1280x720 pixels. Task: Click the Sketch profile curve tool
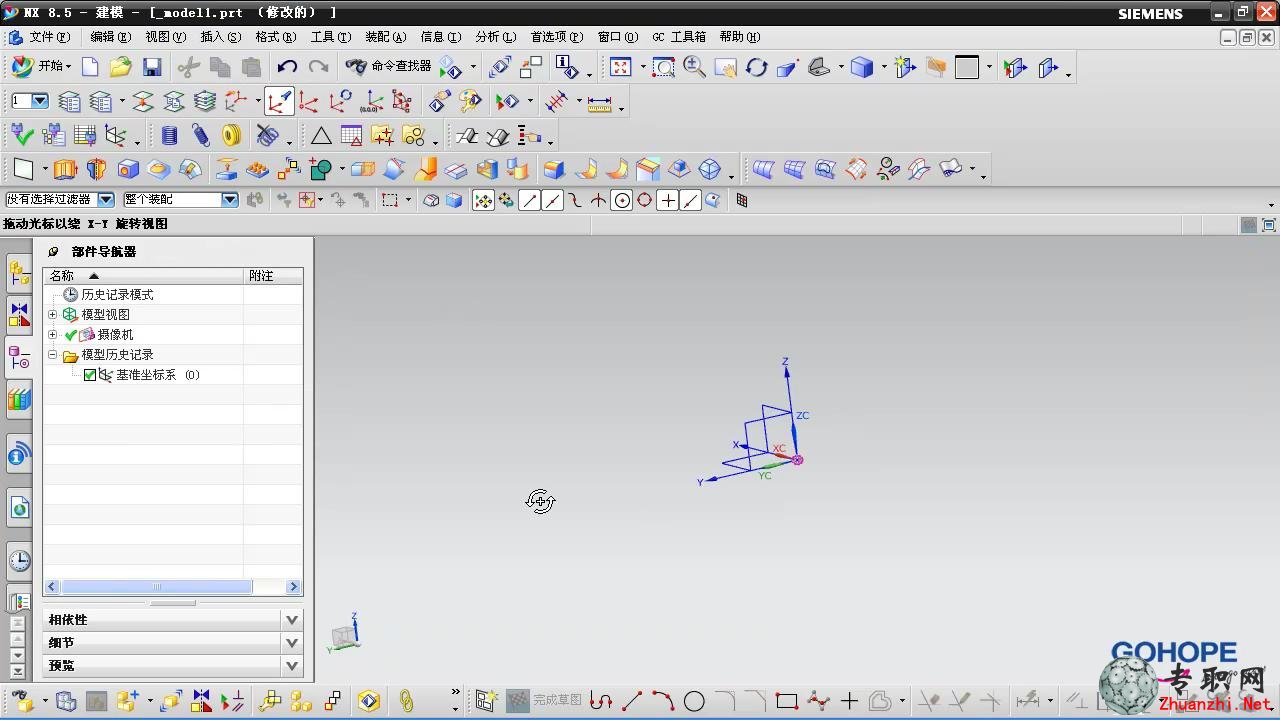(600, 701)
